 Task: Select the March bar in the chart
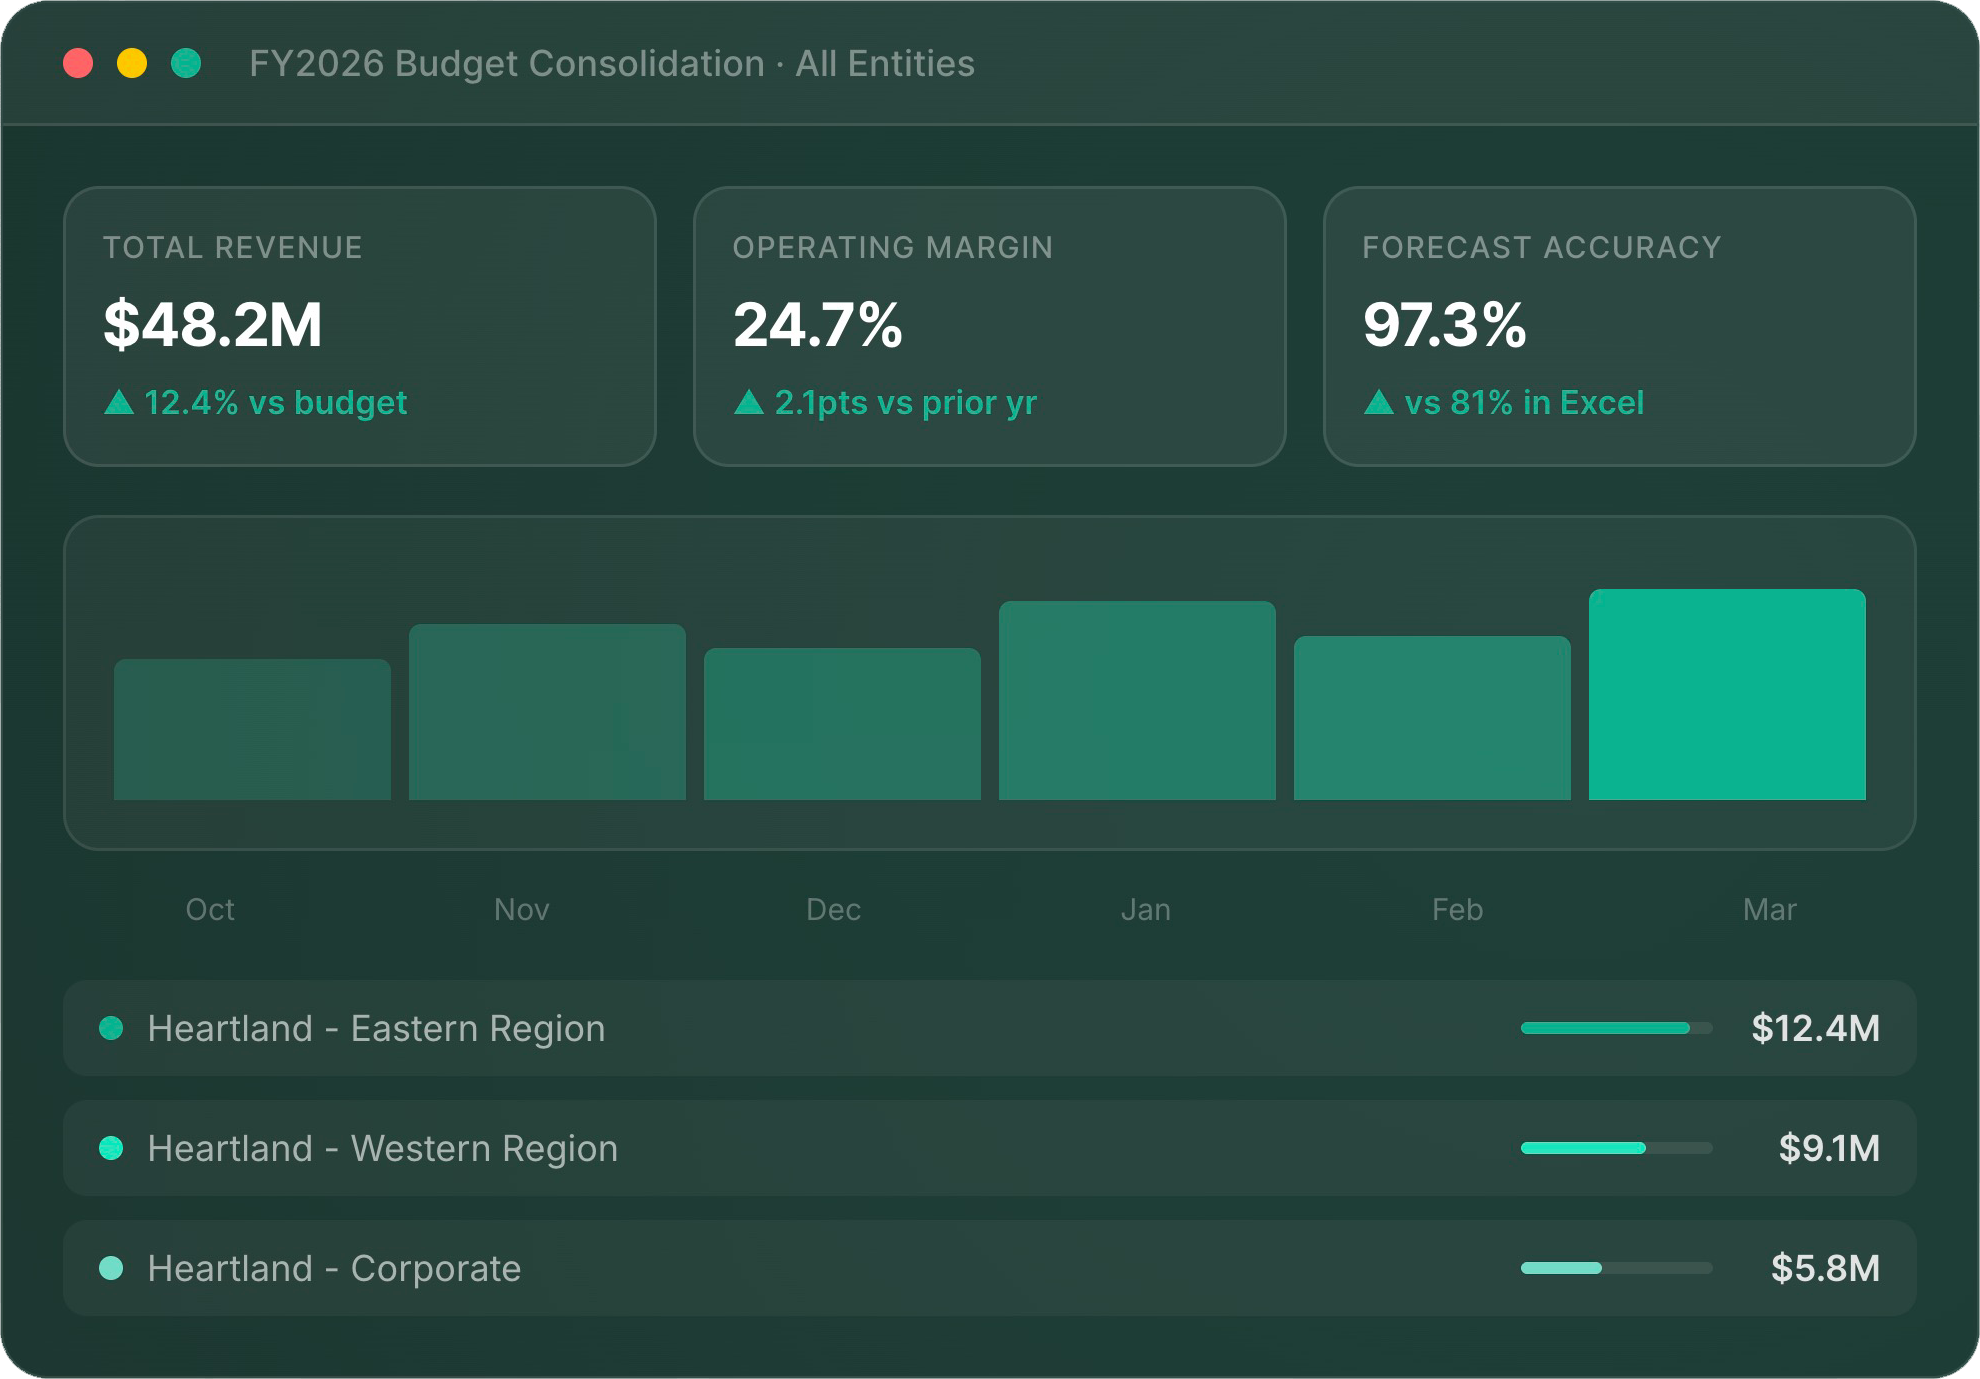(1727, 694)
